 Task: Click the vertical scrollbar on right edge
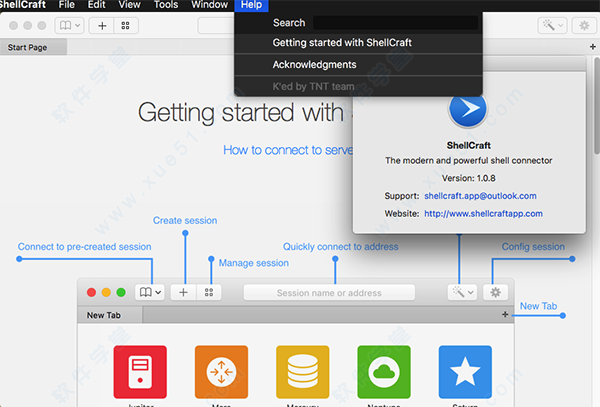[x=597, y=105]
